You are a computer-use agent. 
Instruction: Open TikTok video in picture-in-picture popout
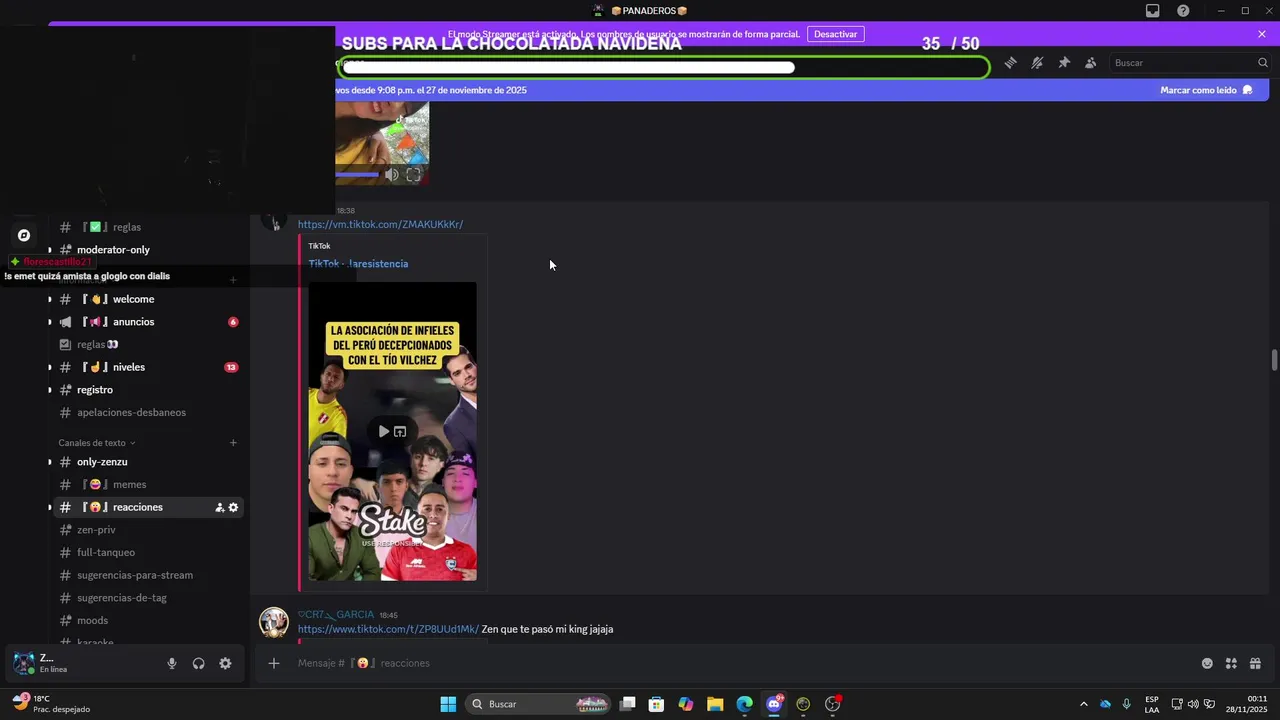(x=400, y=432)
